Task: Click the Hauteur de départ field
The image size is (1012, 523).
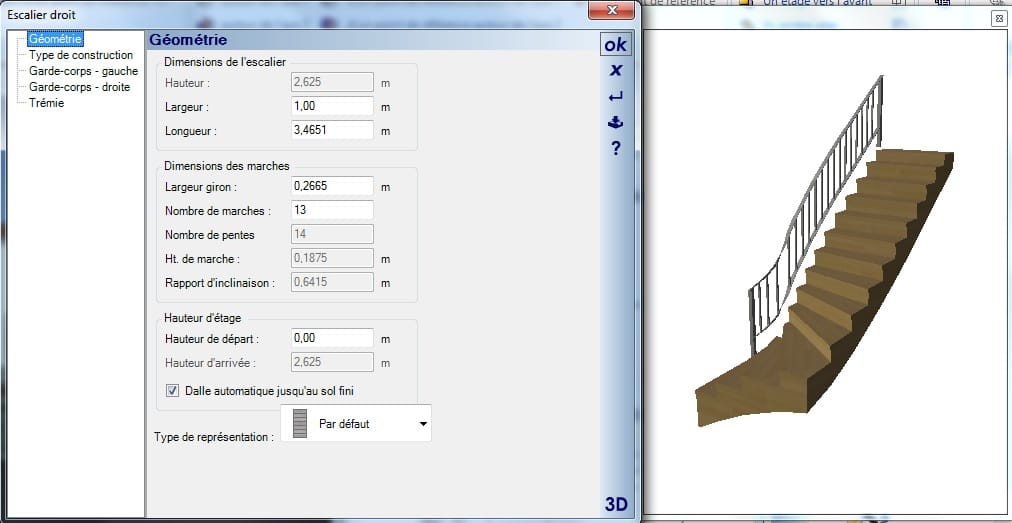Action: (x=332, y=338)
